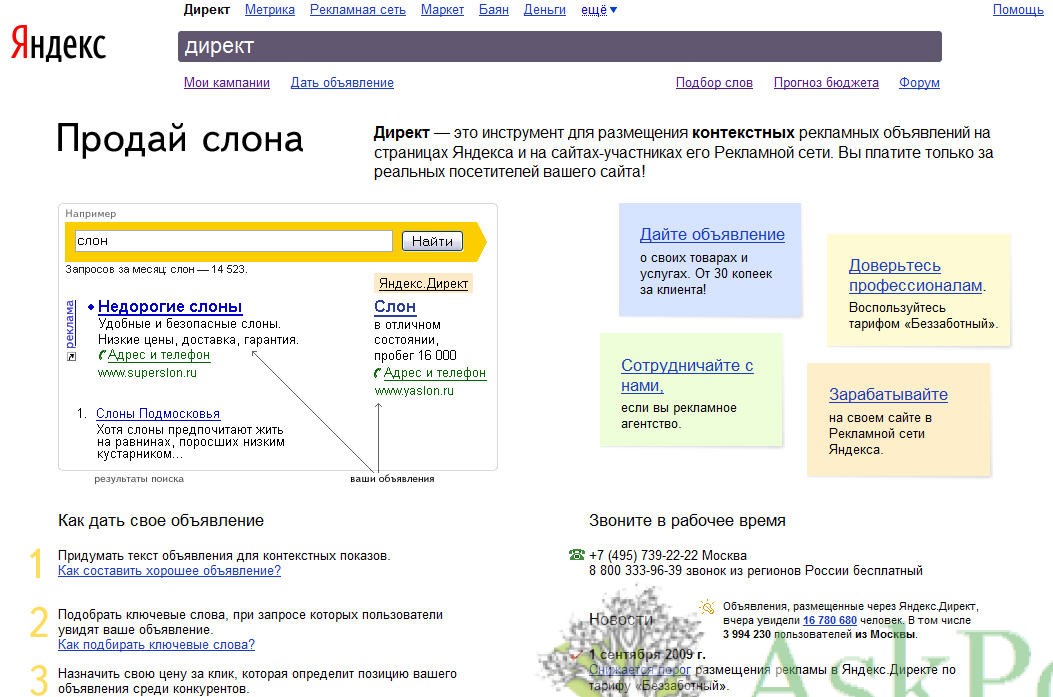This screenshot has height=697, width=1053.
Task: Click Дать объявление in the submenu
Action: pyautogui.click(x=342, y=83)
